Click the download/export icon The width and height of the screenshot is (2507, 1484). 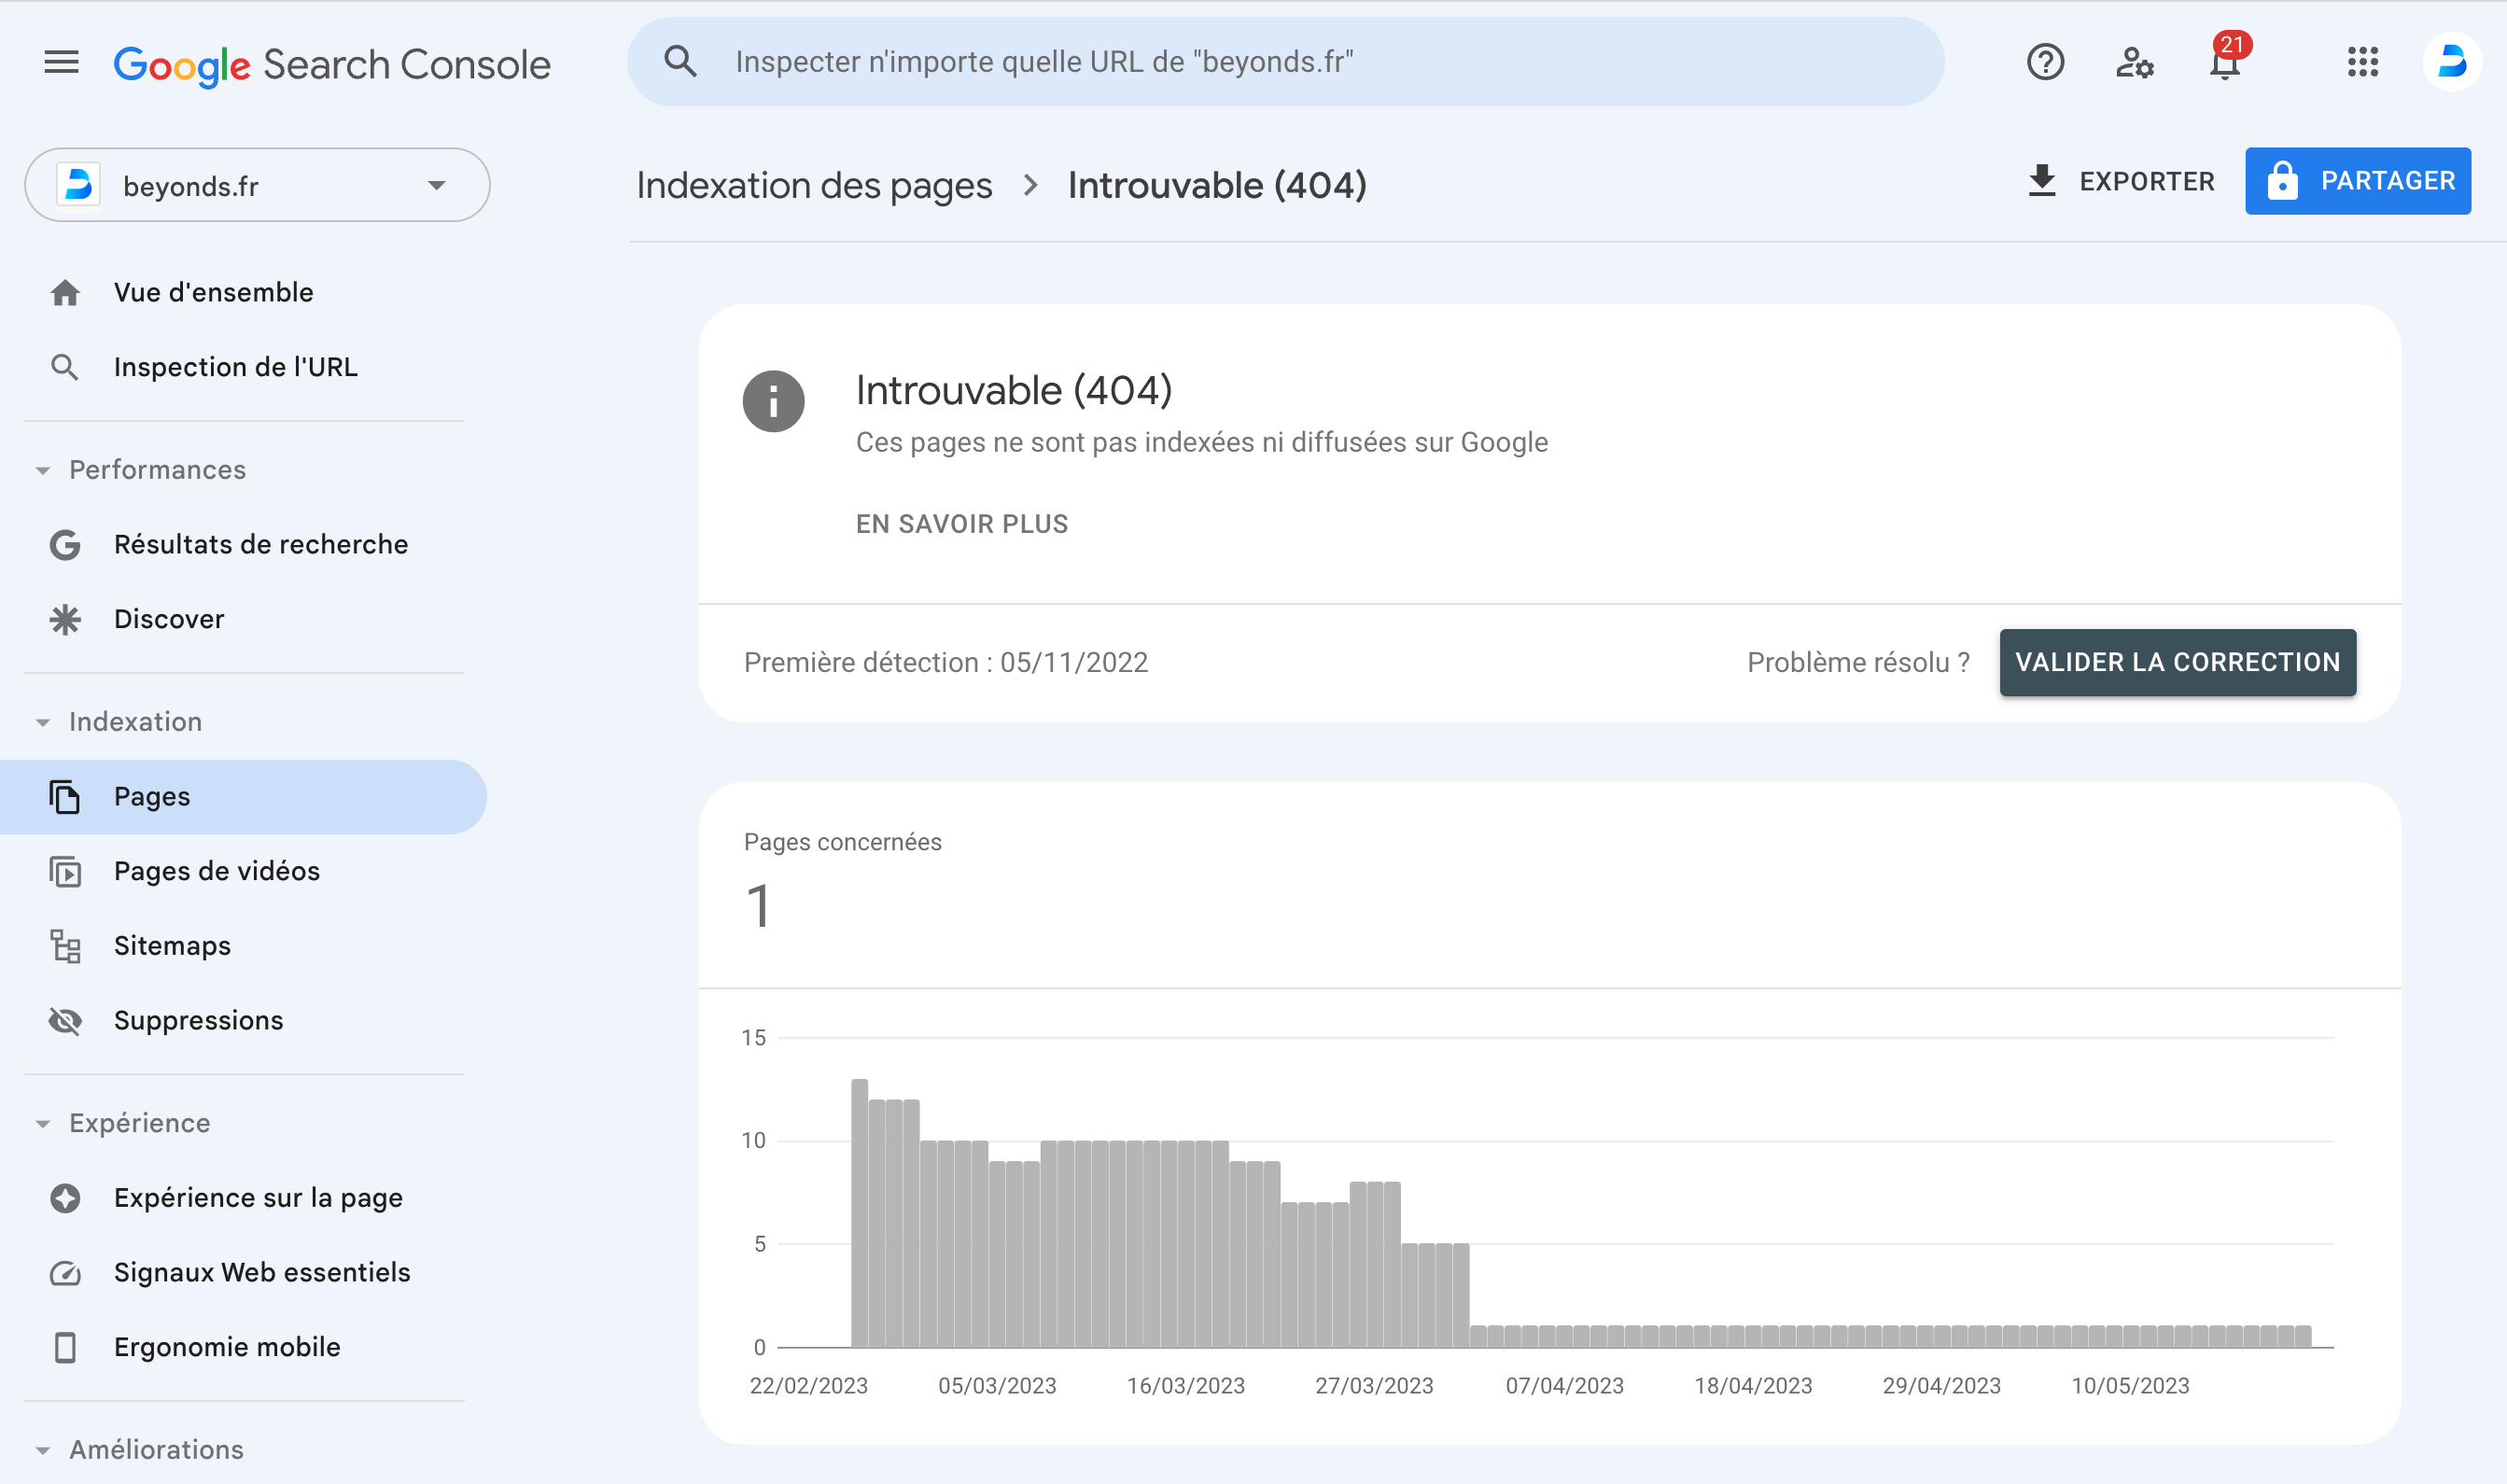tap(2042, 180)
